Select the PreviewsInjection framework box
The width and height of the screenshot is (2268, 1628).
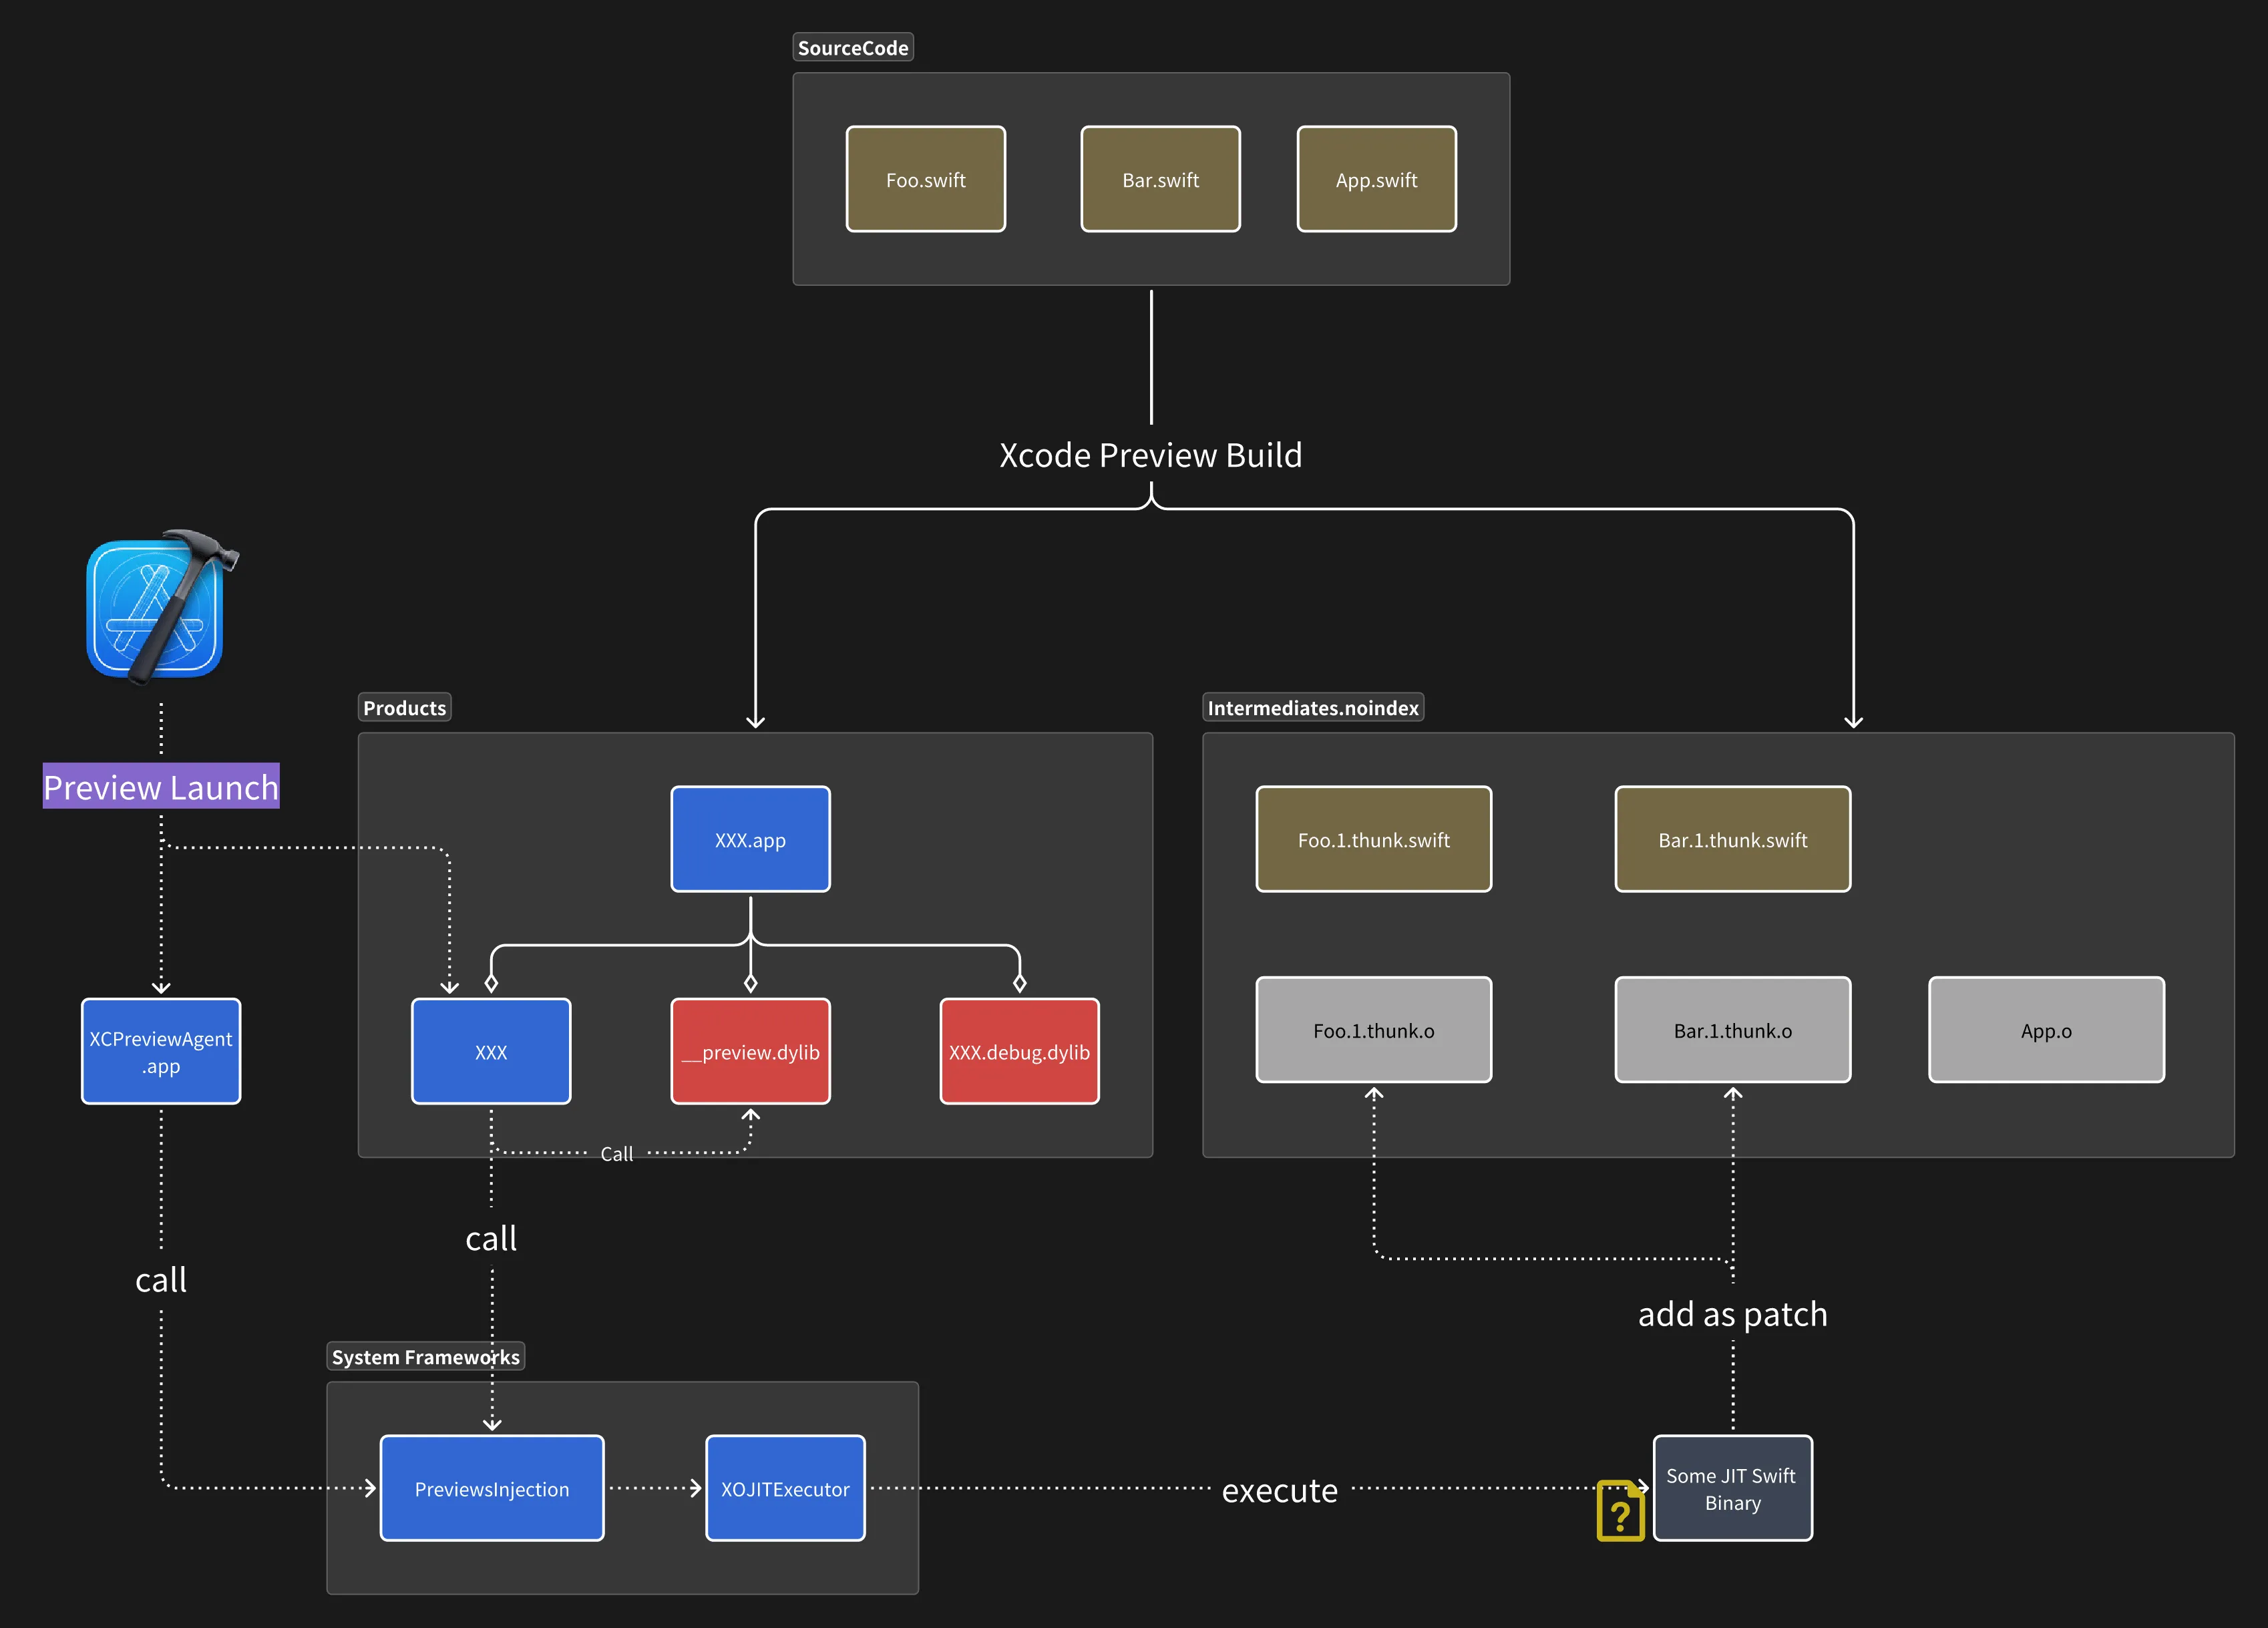point(492,1489)
